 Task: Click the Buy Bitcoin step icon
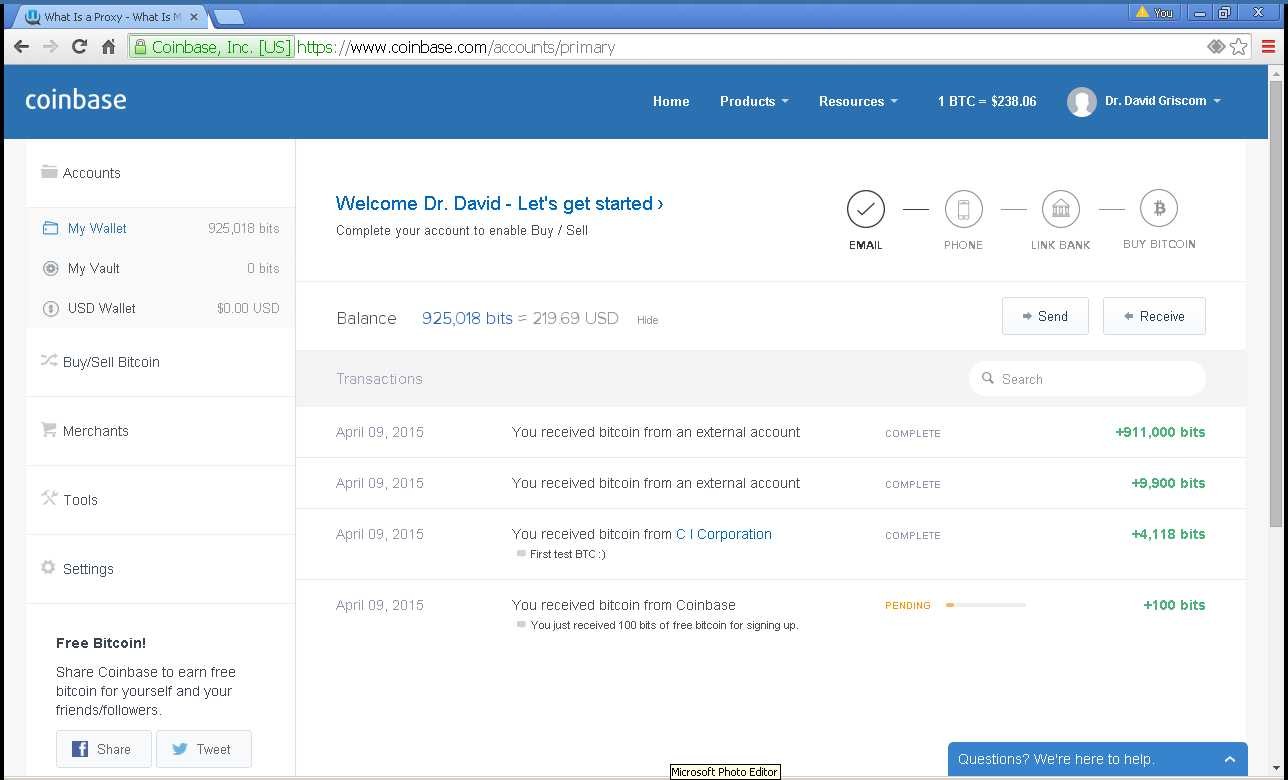1159,208
